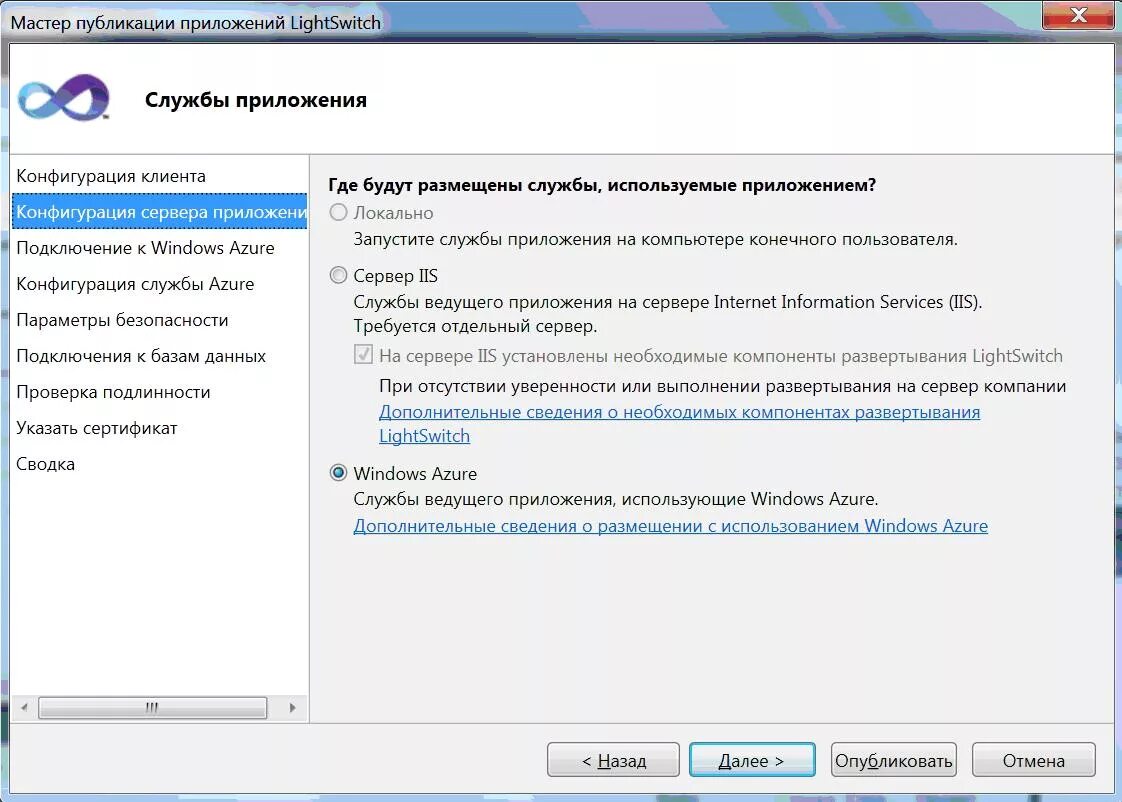The image size is (1122, 802).
Task: Cancel the wizard with Отмена
Action: point(1033,760)
